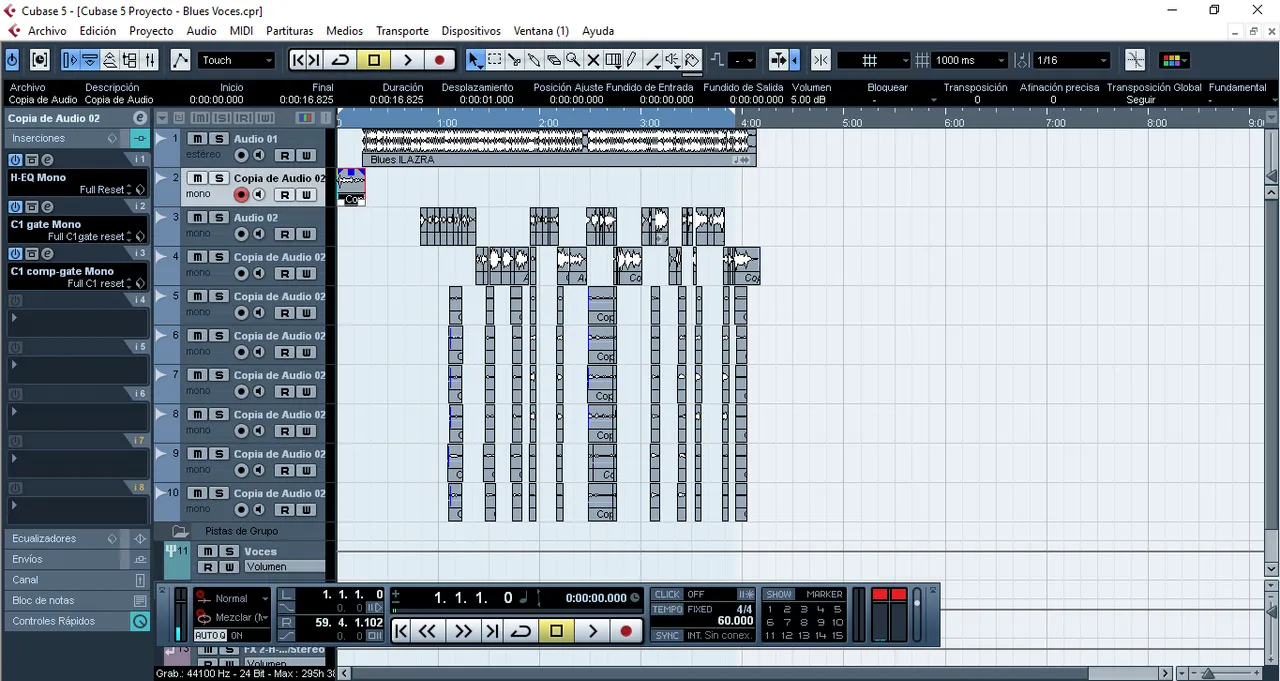Select the Blues ILAZRA audio clip
The width and height of the screenshot is (1280, 681).
559,146
